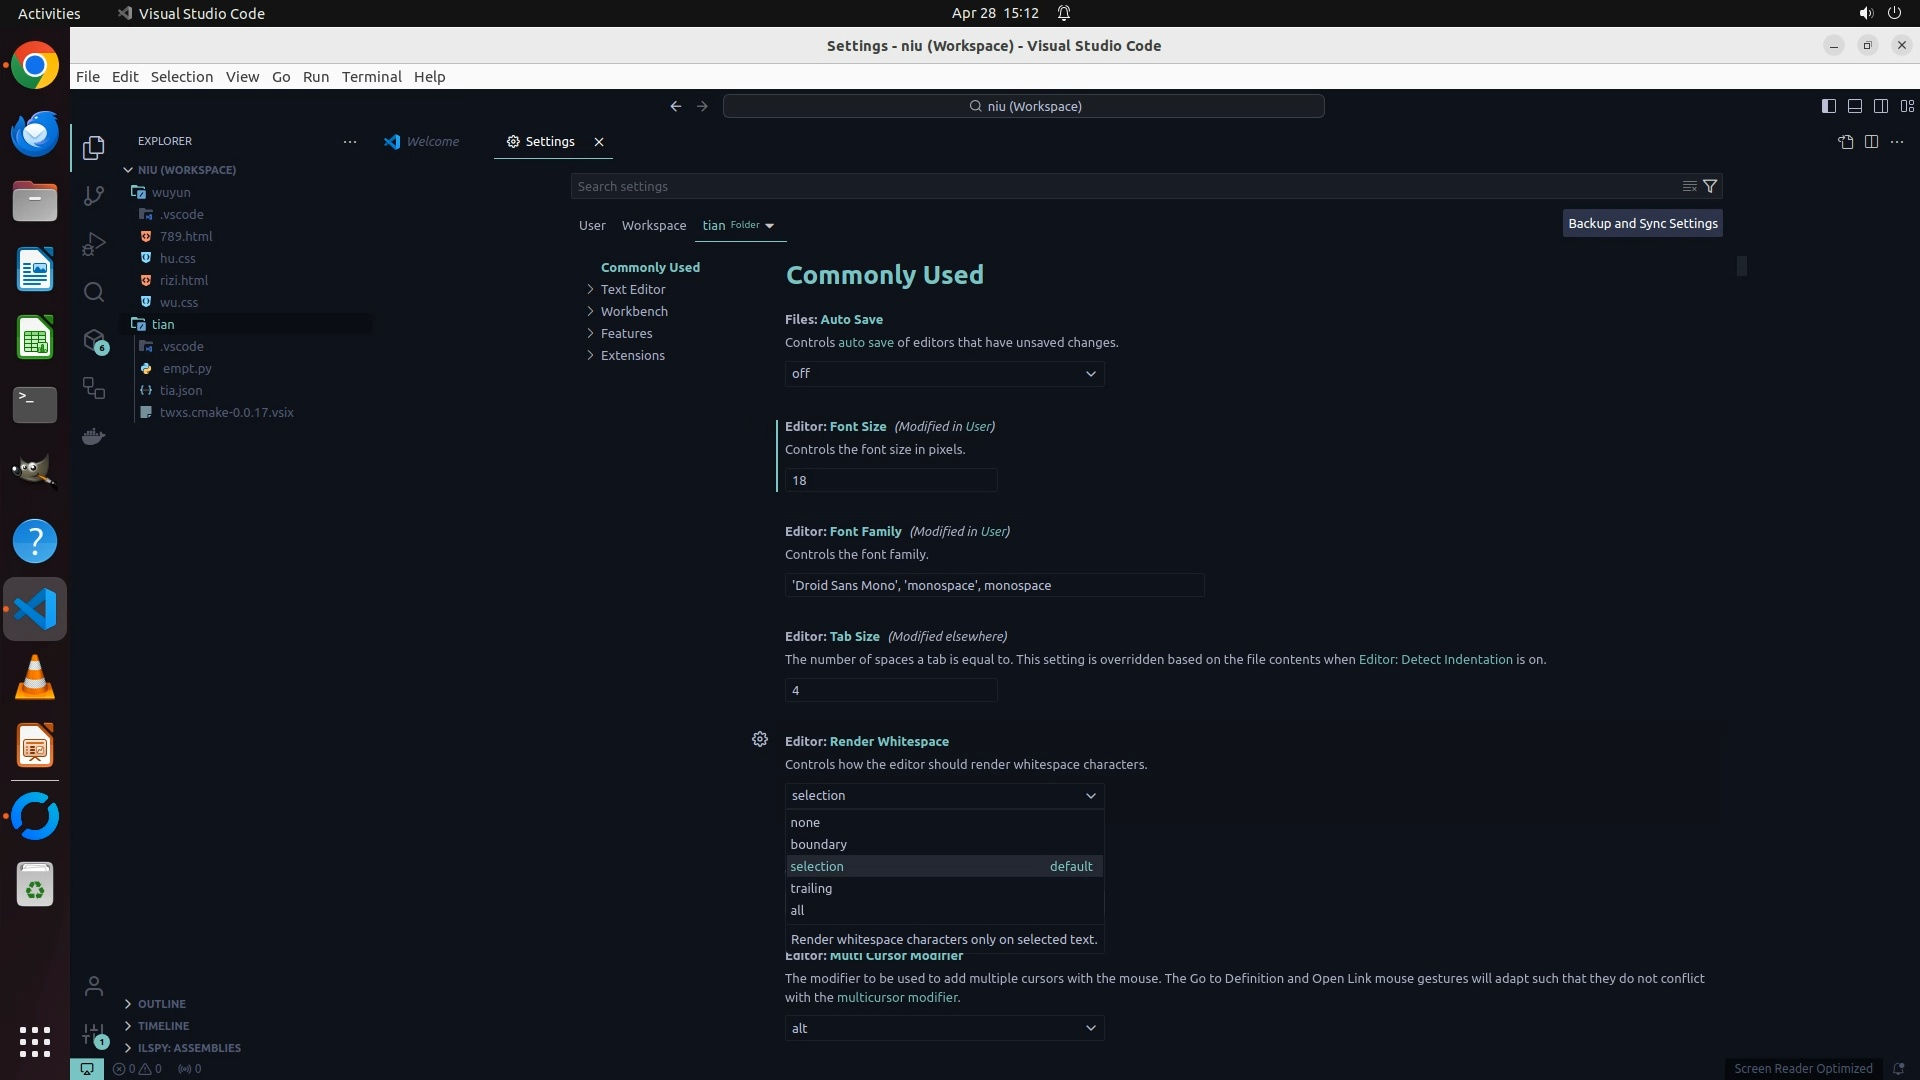The width and height of the screenshot is (1920, 1080).
Task: Open the Terminal menu
Action: pos(371,77)
